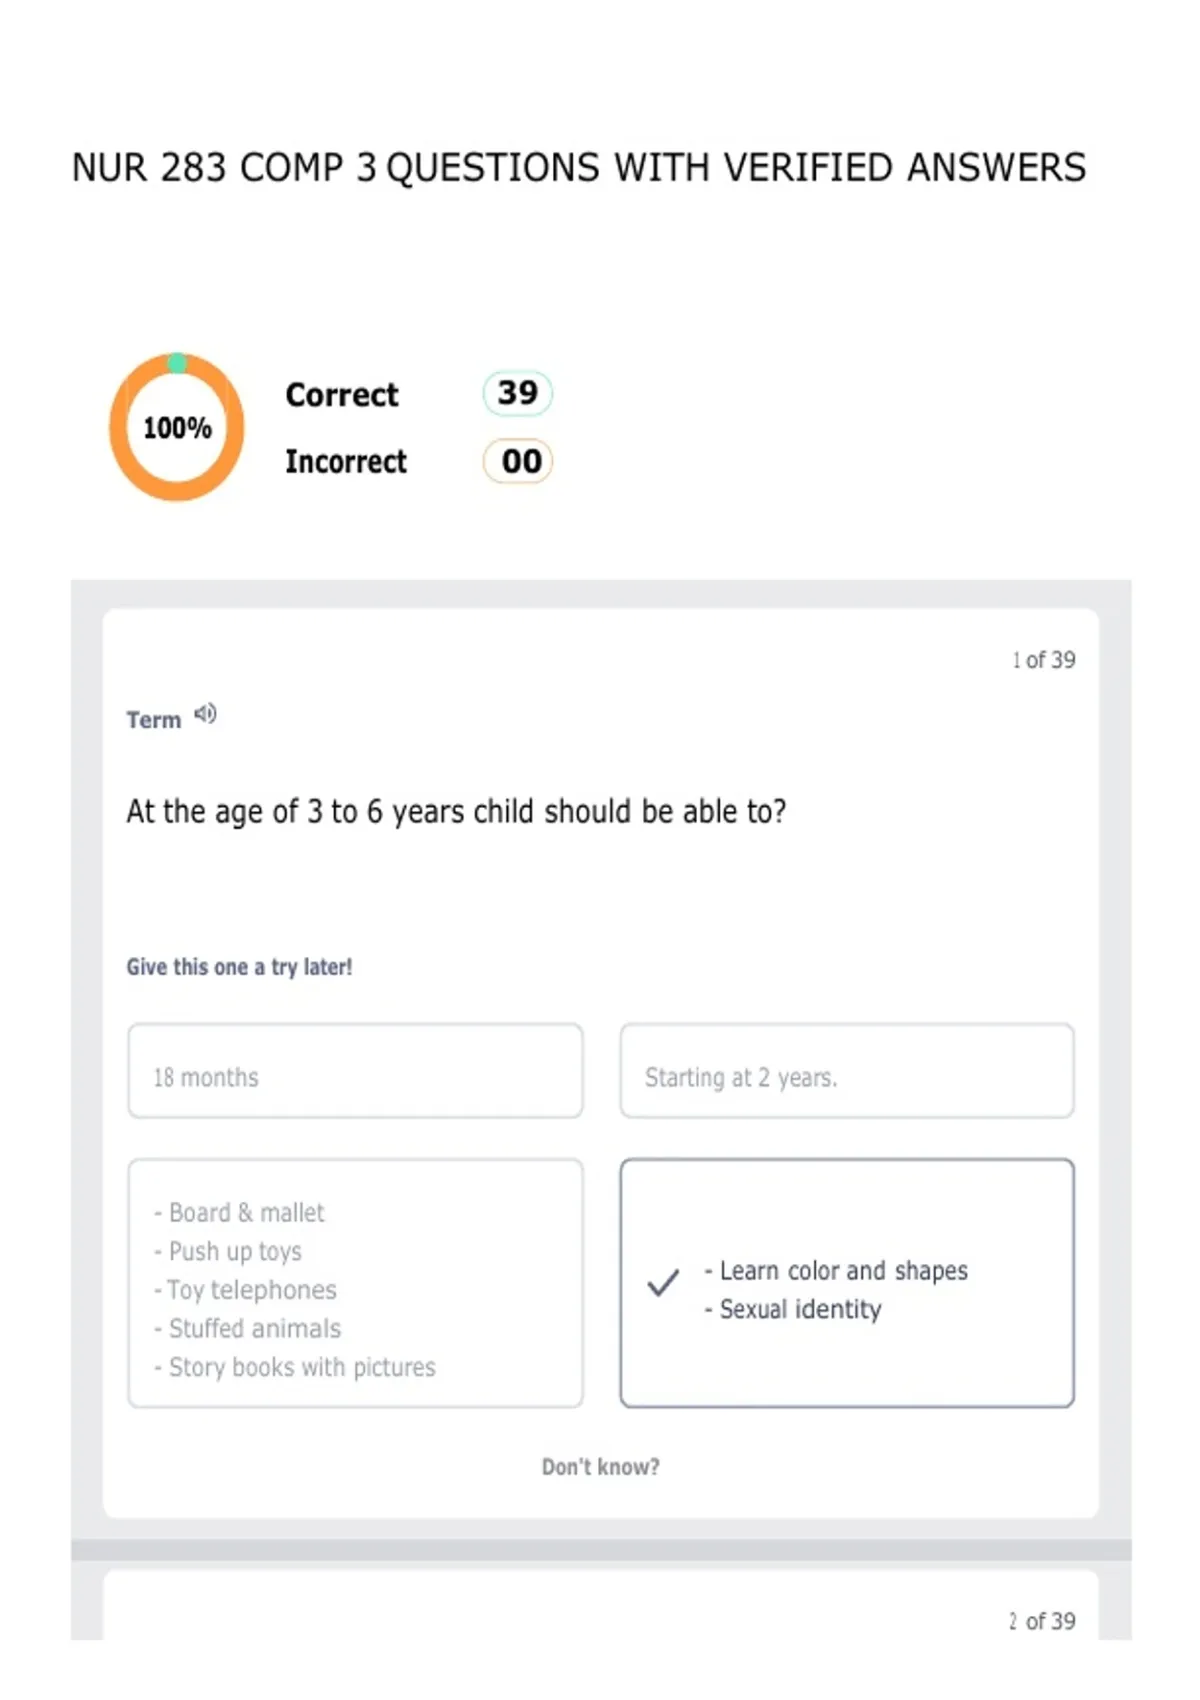Click the Incorrect count badge showing 00
The width and height of the screenshot is (1200, 1700).
(518, 461)
